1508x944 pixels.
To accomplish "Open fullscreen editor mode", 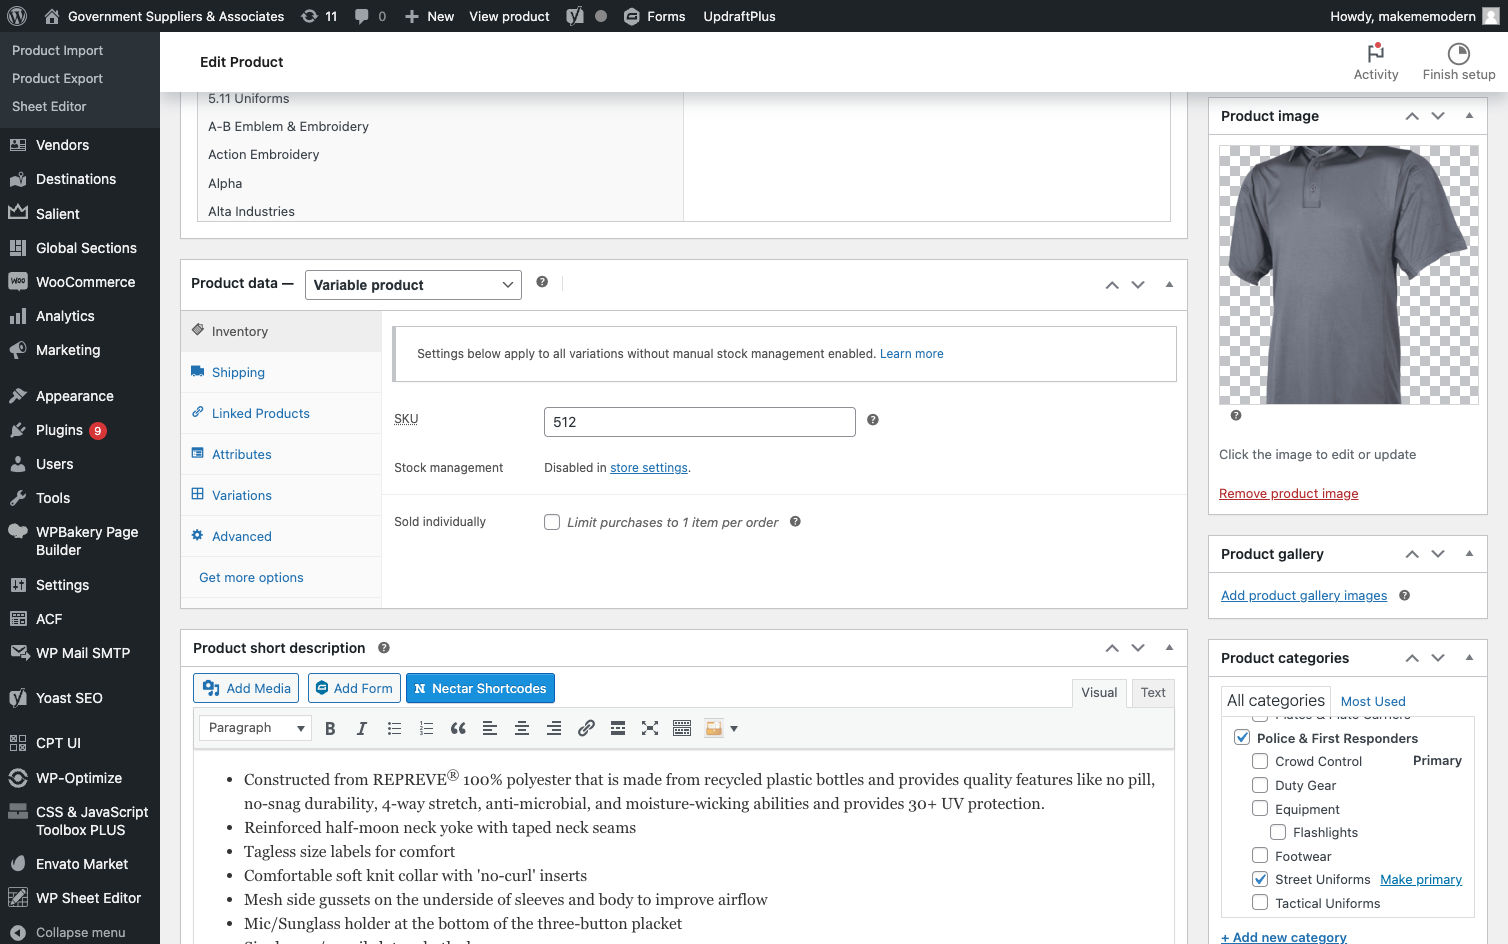I will (x=650, y=729).
